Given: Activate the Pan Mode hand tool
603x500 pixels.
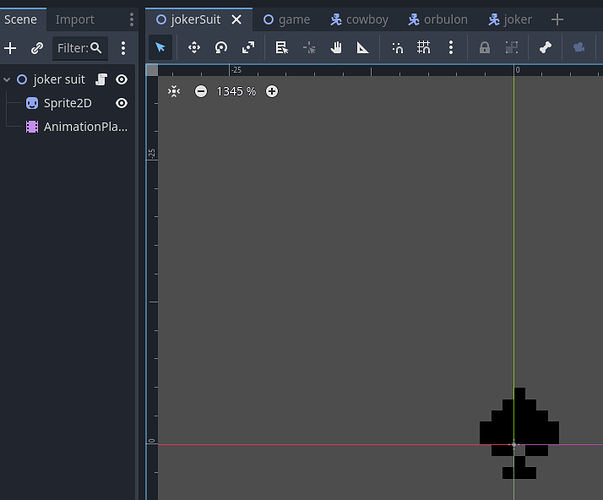Looking at the screenshot, I should [336, 48].
